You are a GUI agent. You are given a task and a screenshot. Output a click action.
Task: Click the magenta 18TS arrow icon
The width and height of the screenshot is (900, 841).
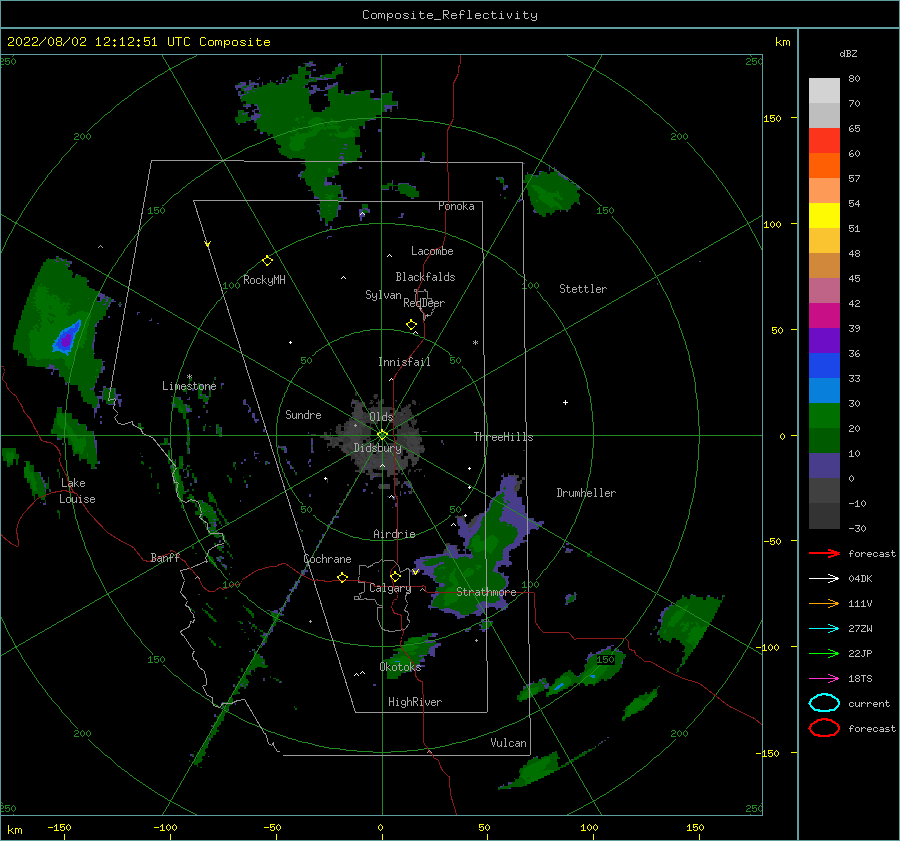(x=824, y=679)
